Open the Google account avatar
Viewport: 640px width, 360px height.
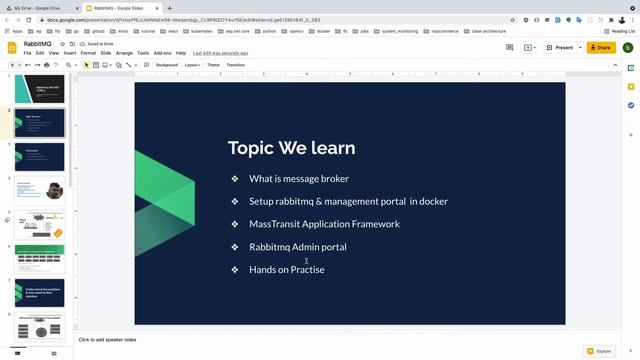(628, 48)
